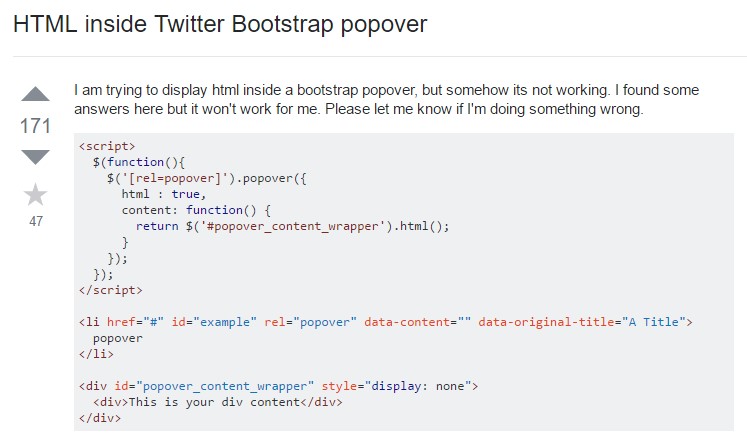Image resolution: width=747 pixels, height=440 pixels.
Task: Click the opening <script> tag line
Action: click(107, 146)
